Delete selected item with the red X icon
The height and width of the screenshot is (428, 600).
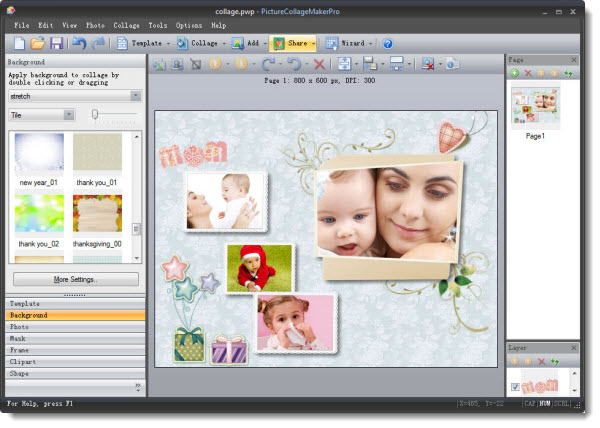(320, 64)
